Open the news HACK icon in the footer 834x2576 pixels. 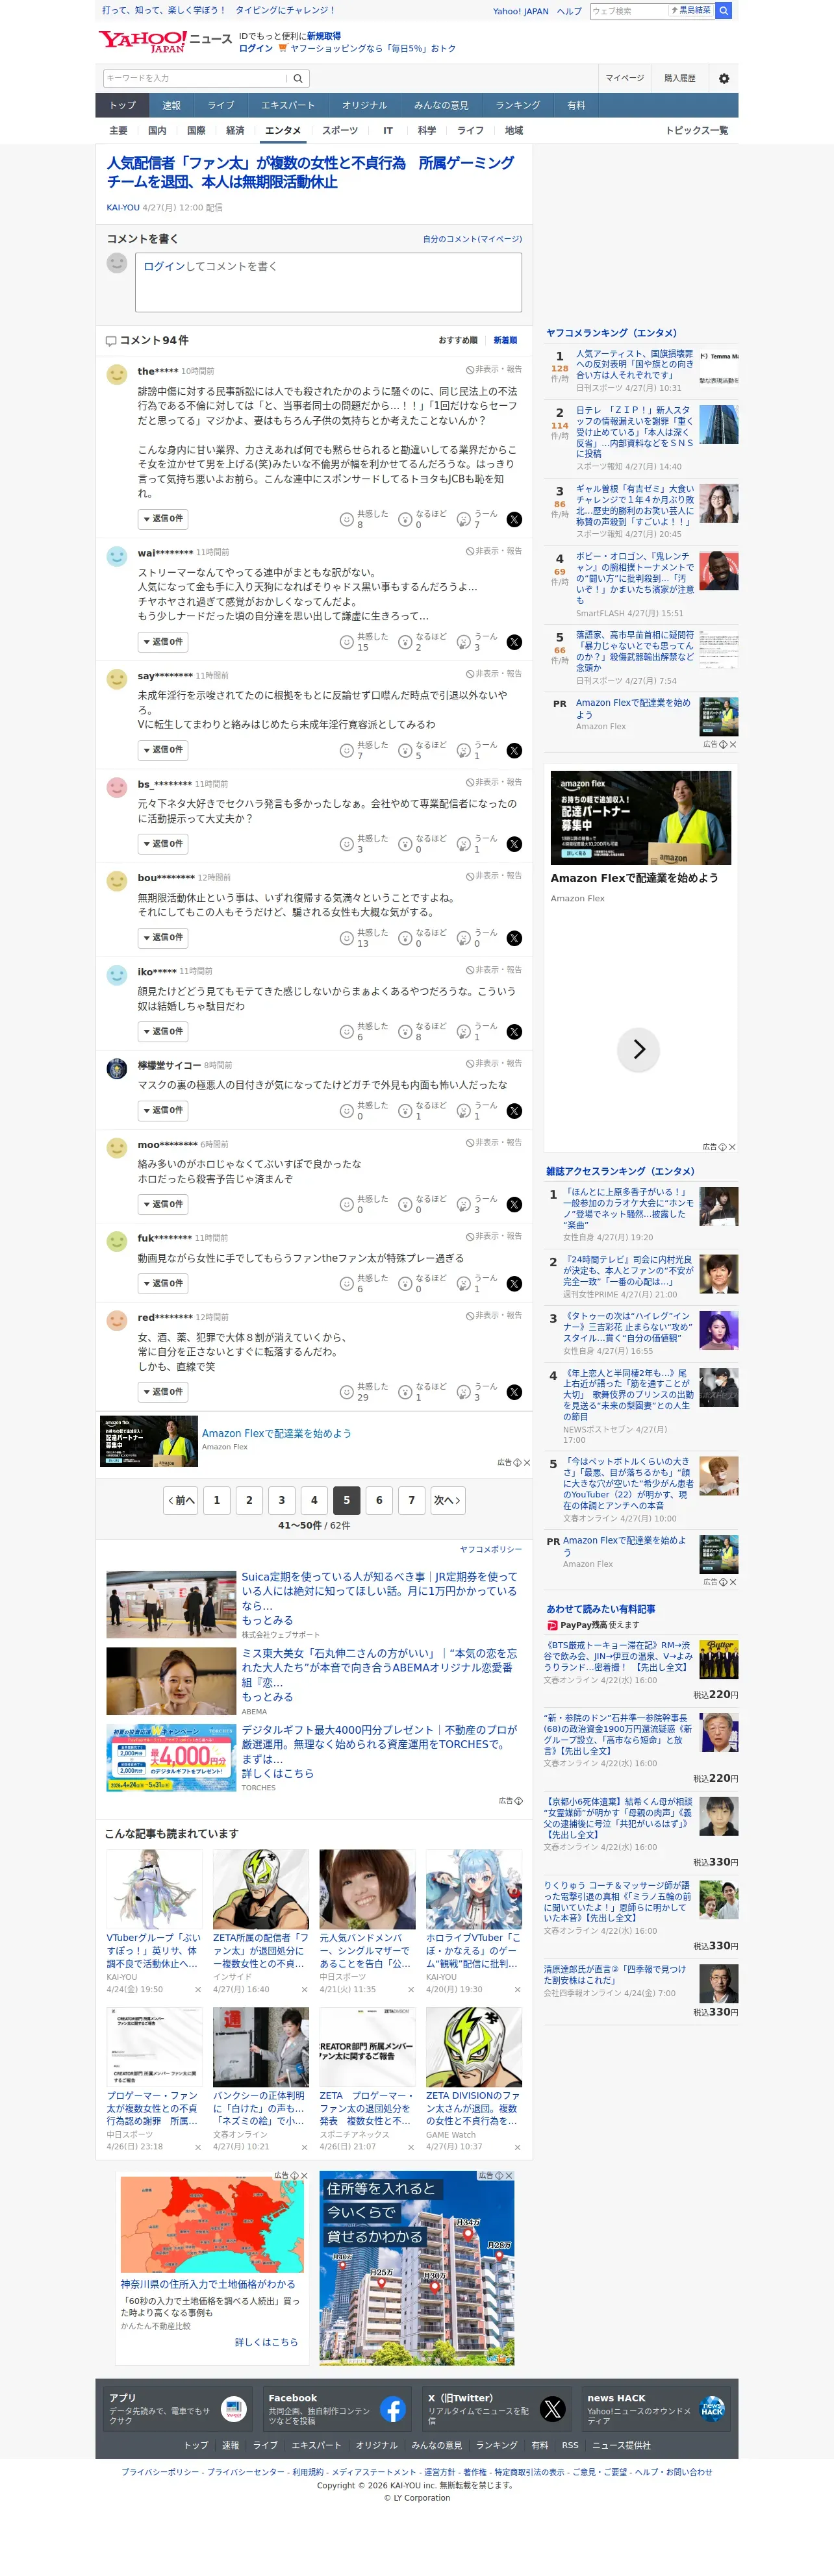tap(712, 2409)
